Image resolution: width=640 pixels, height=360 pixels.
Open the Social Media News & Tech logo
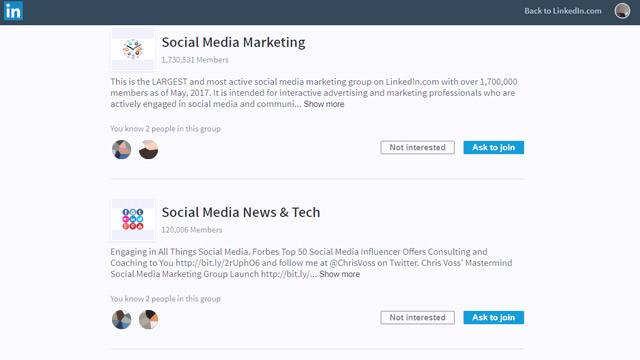coord(133,219)
